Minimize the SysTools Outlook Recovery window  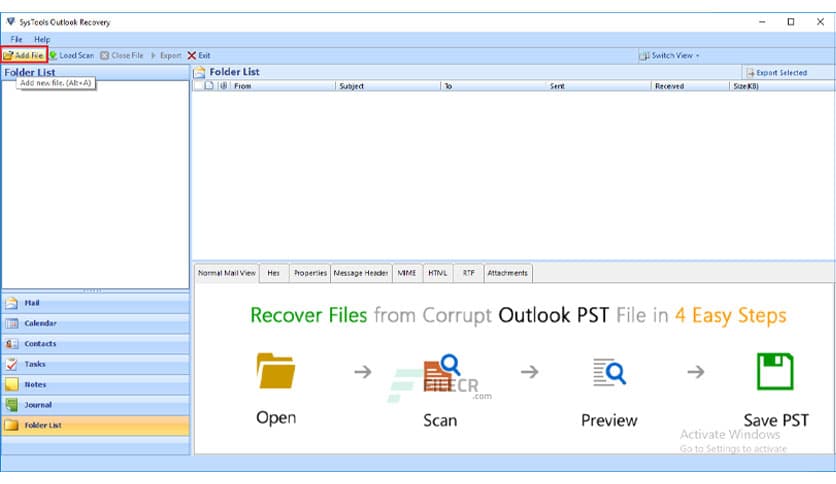tap(762, 22)
